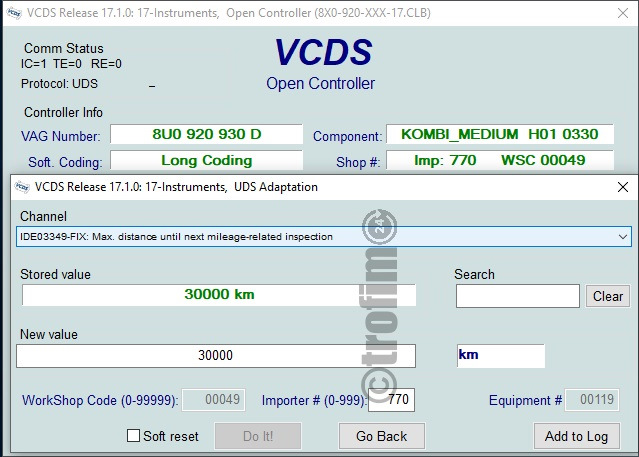This screenshot has width=639, height=457.
Task: Click the Stored value label
Action: coord(55,274)
